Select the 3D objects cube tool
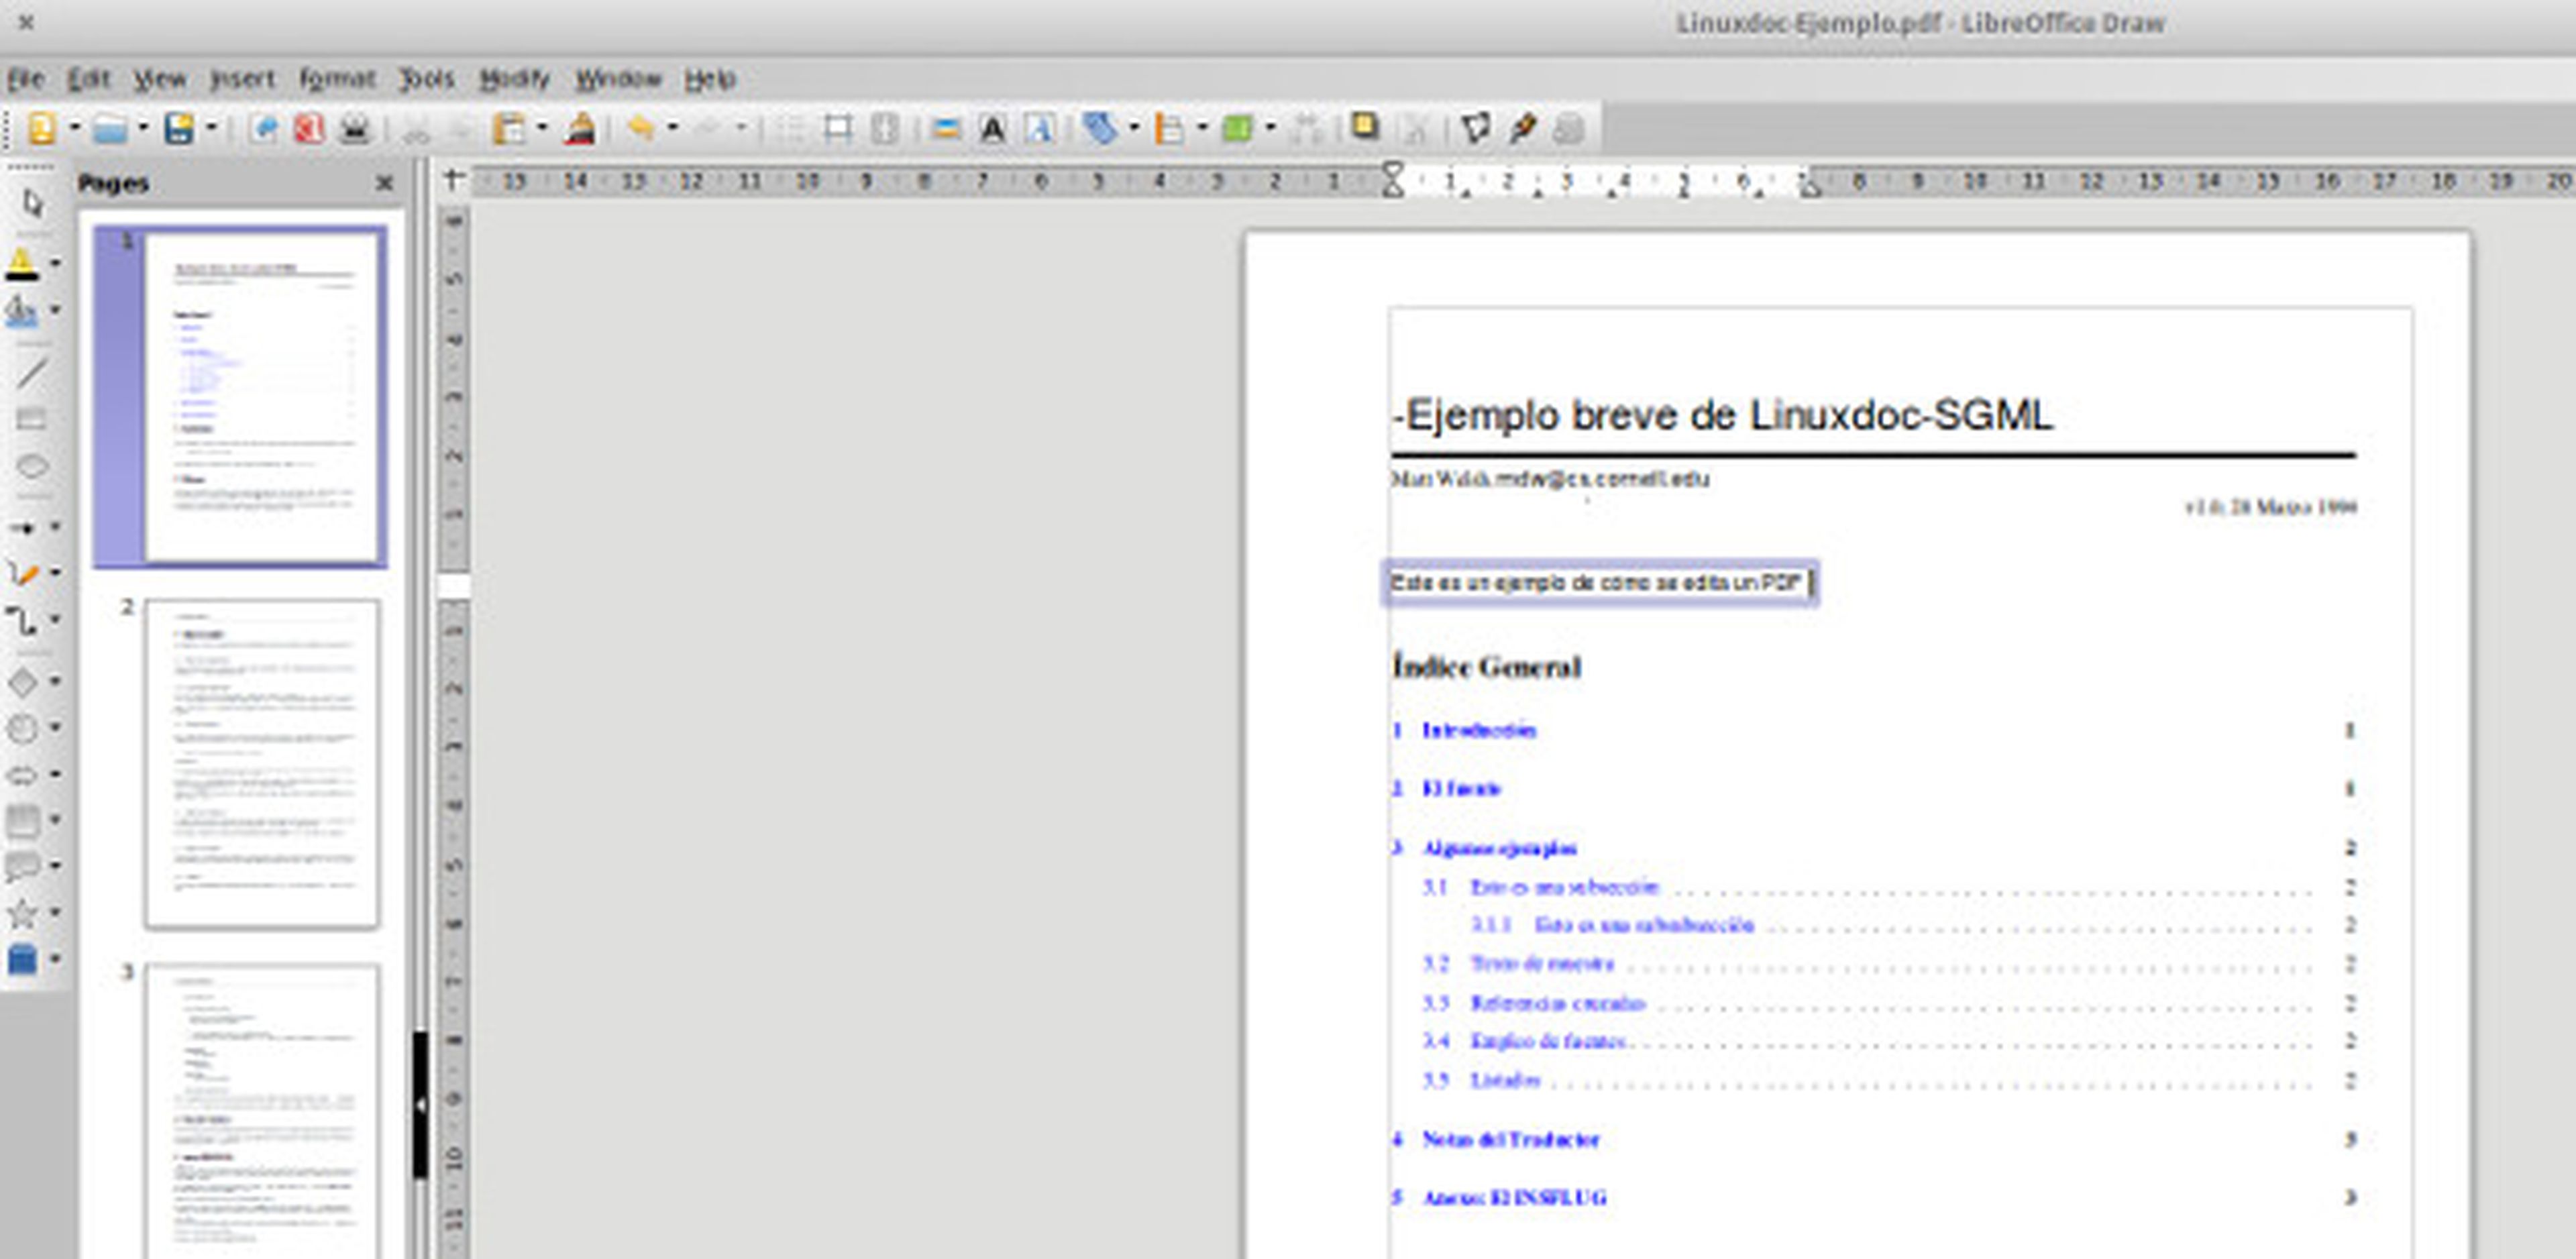 point(22,959)
